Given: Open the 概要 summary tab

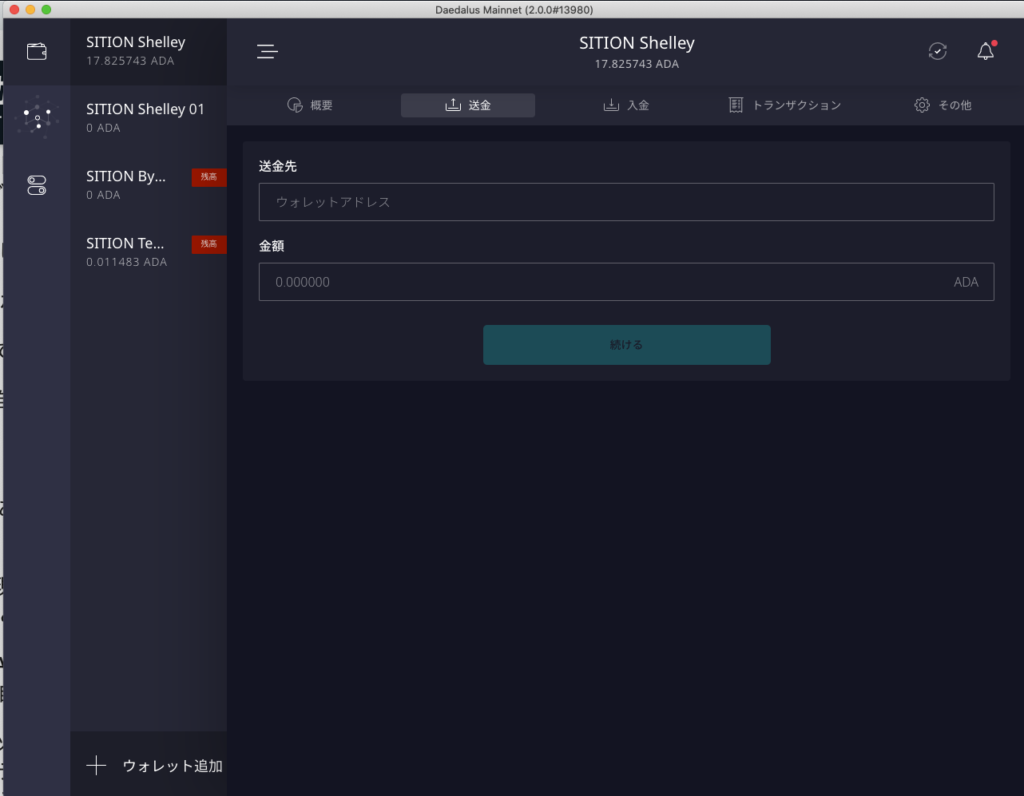Looking at the screenshot, I should click(x=310, y=105).
